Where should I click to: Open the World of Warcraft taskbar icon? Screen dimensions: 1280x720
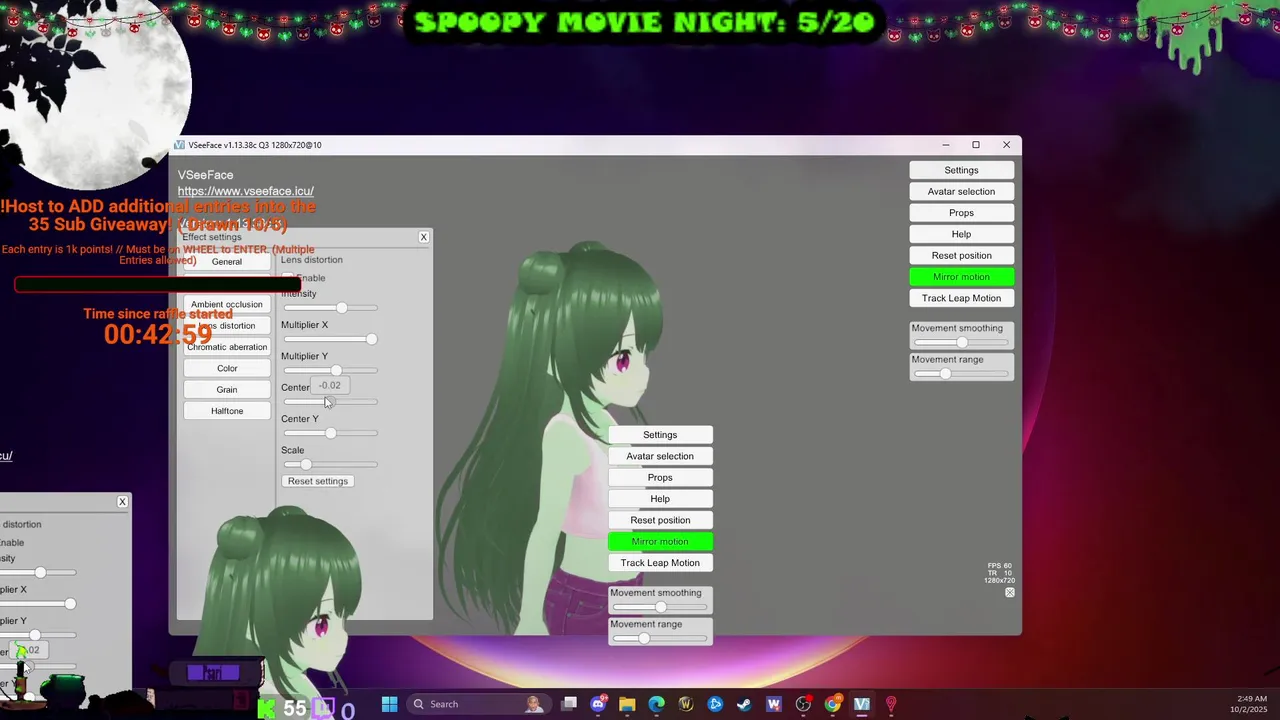tap(686, 704)
